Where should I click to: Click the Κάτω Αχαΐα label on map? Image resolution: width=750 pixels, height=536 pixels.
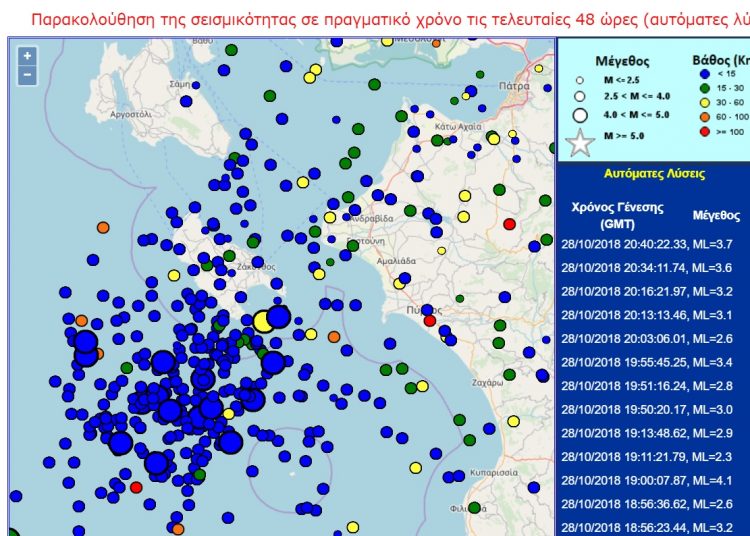(458, 127)
